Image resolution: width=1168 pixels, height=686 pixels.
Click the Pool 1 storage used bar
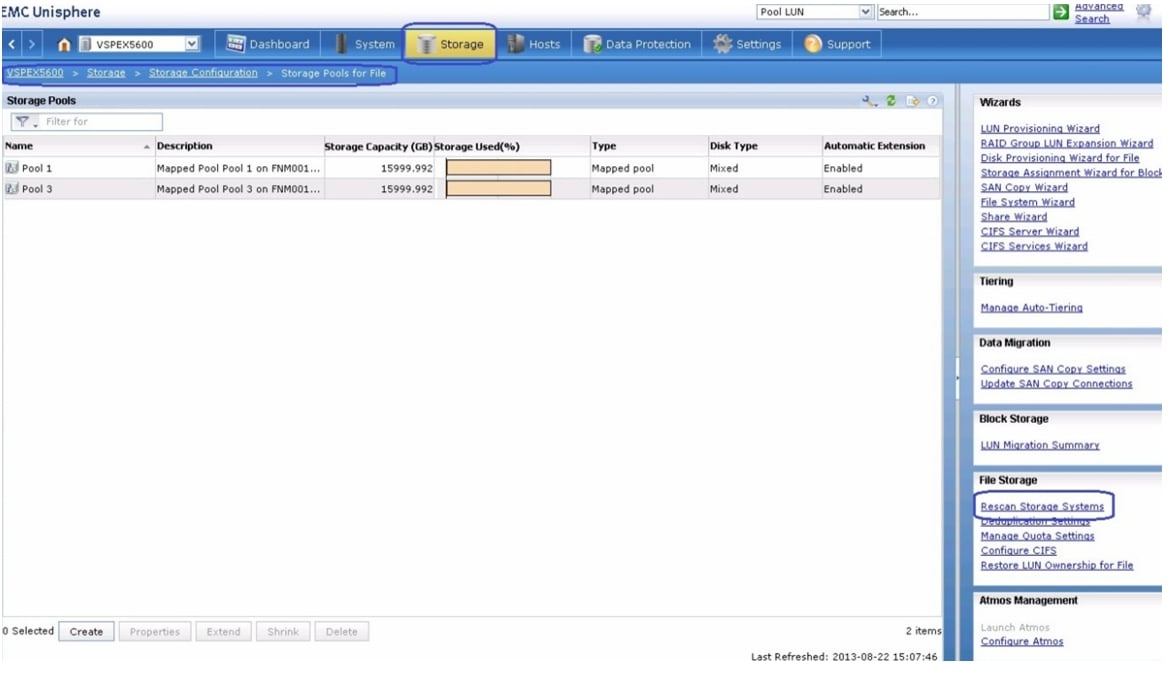click(x=498, y=168)
